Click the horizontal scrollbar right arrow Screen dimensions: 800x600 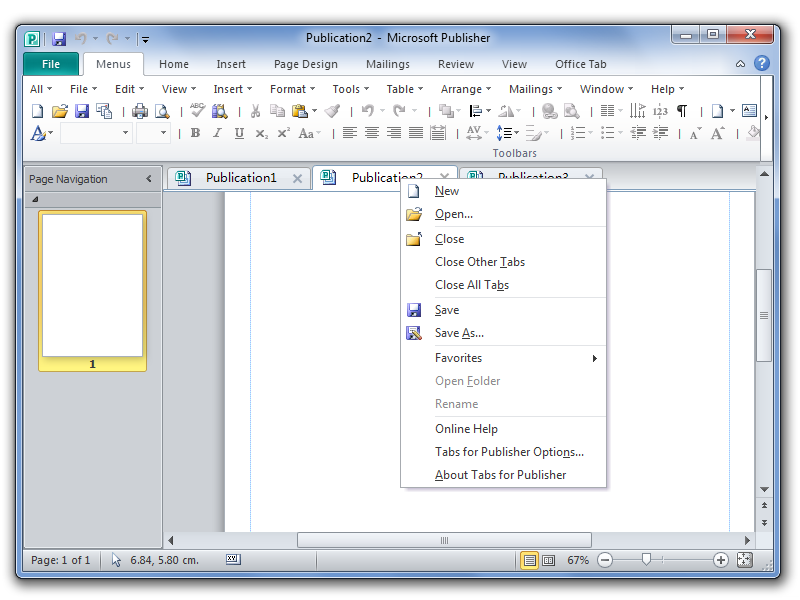[747, 540]
